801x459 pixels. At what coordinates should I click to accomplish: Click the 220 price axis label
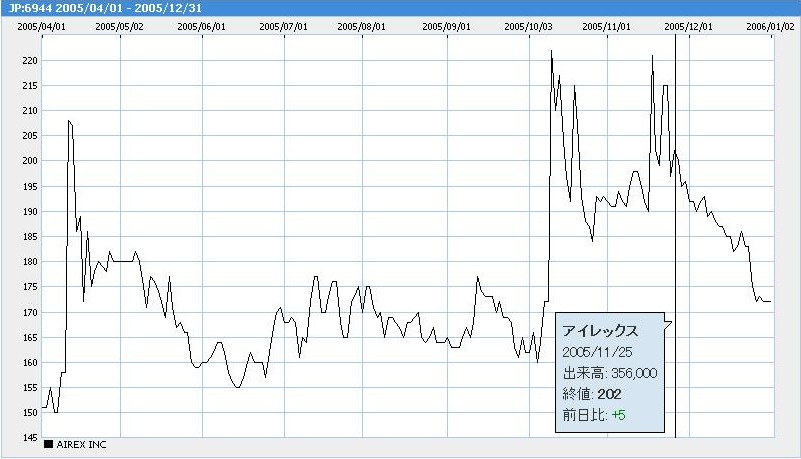30,61
